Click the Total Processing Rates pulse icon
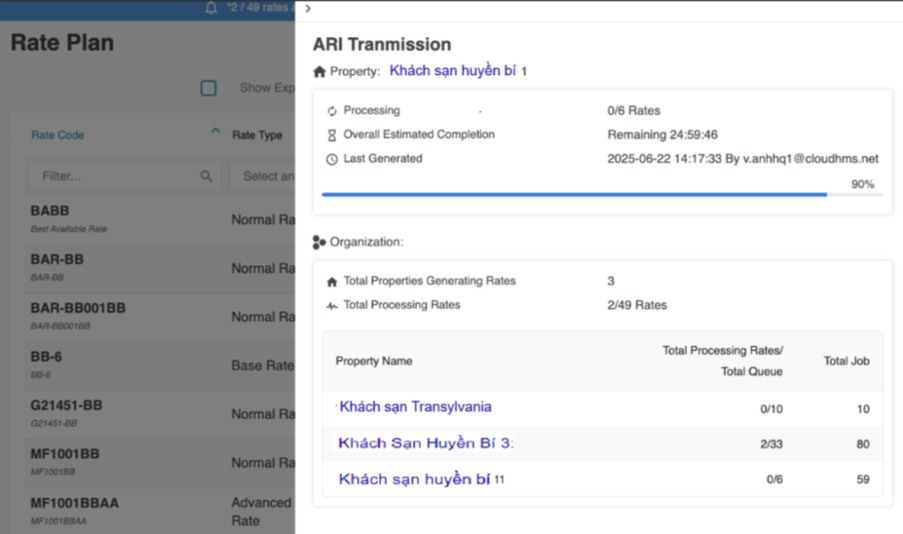This screenshot has width=903, height=534. coord(332,306)
